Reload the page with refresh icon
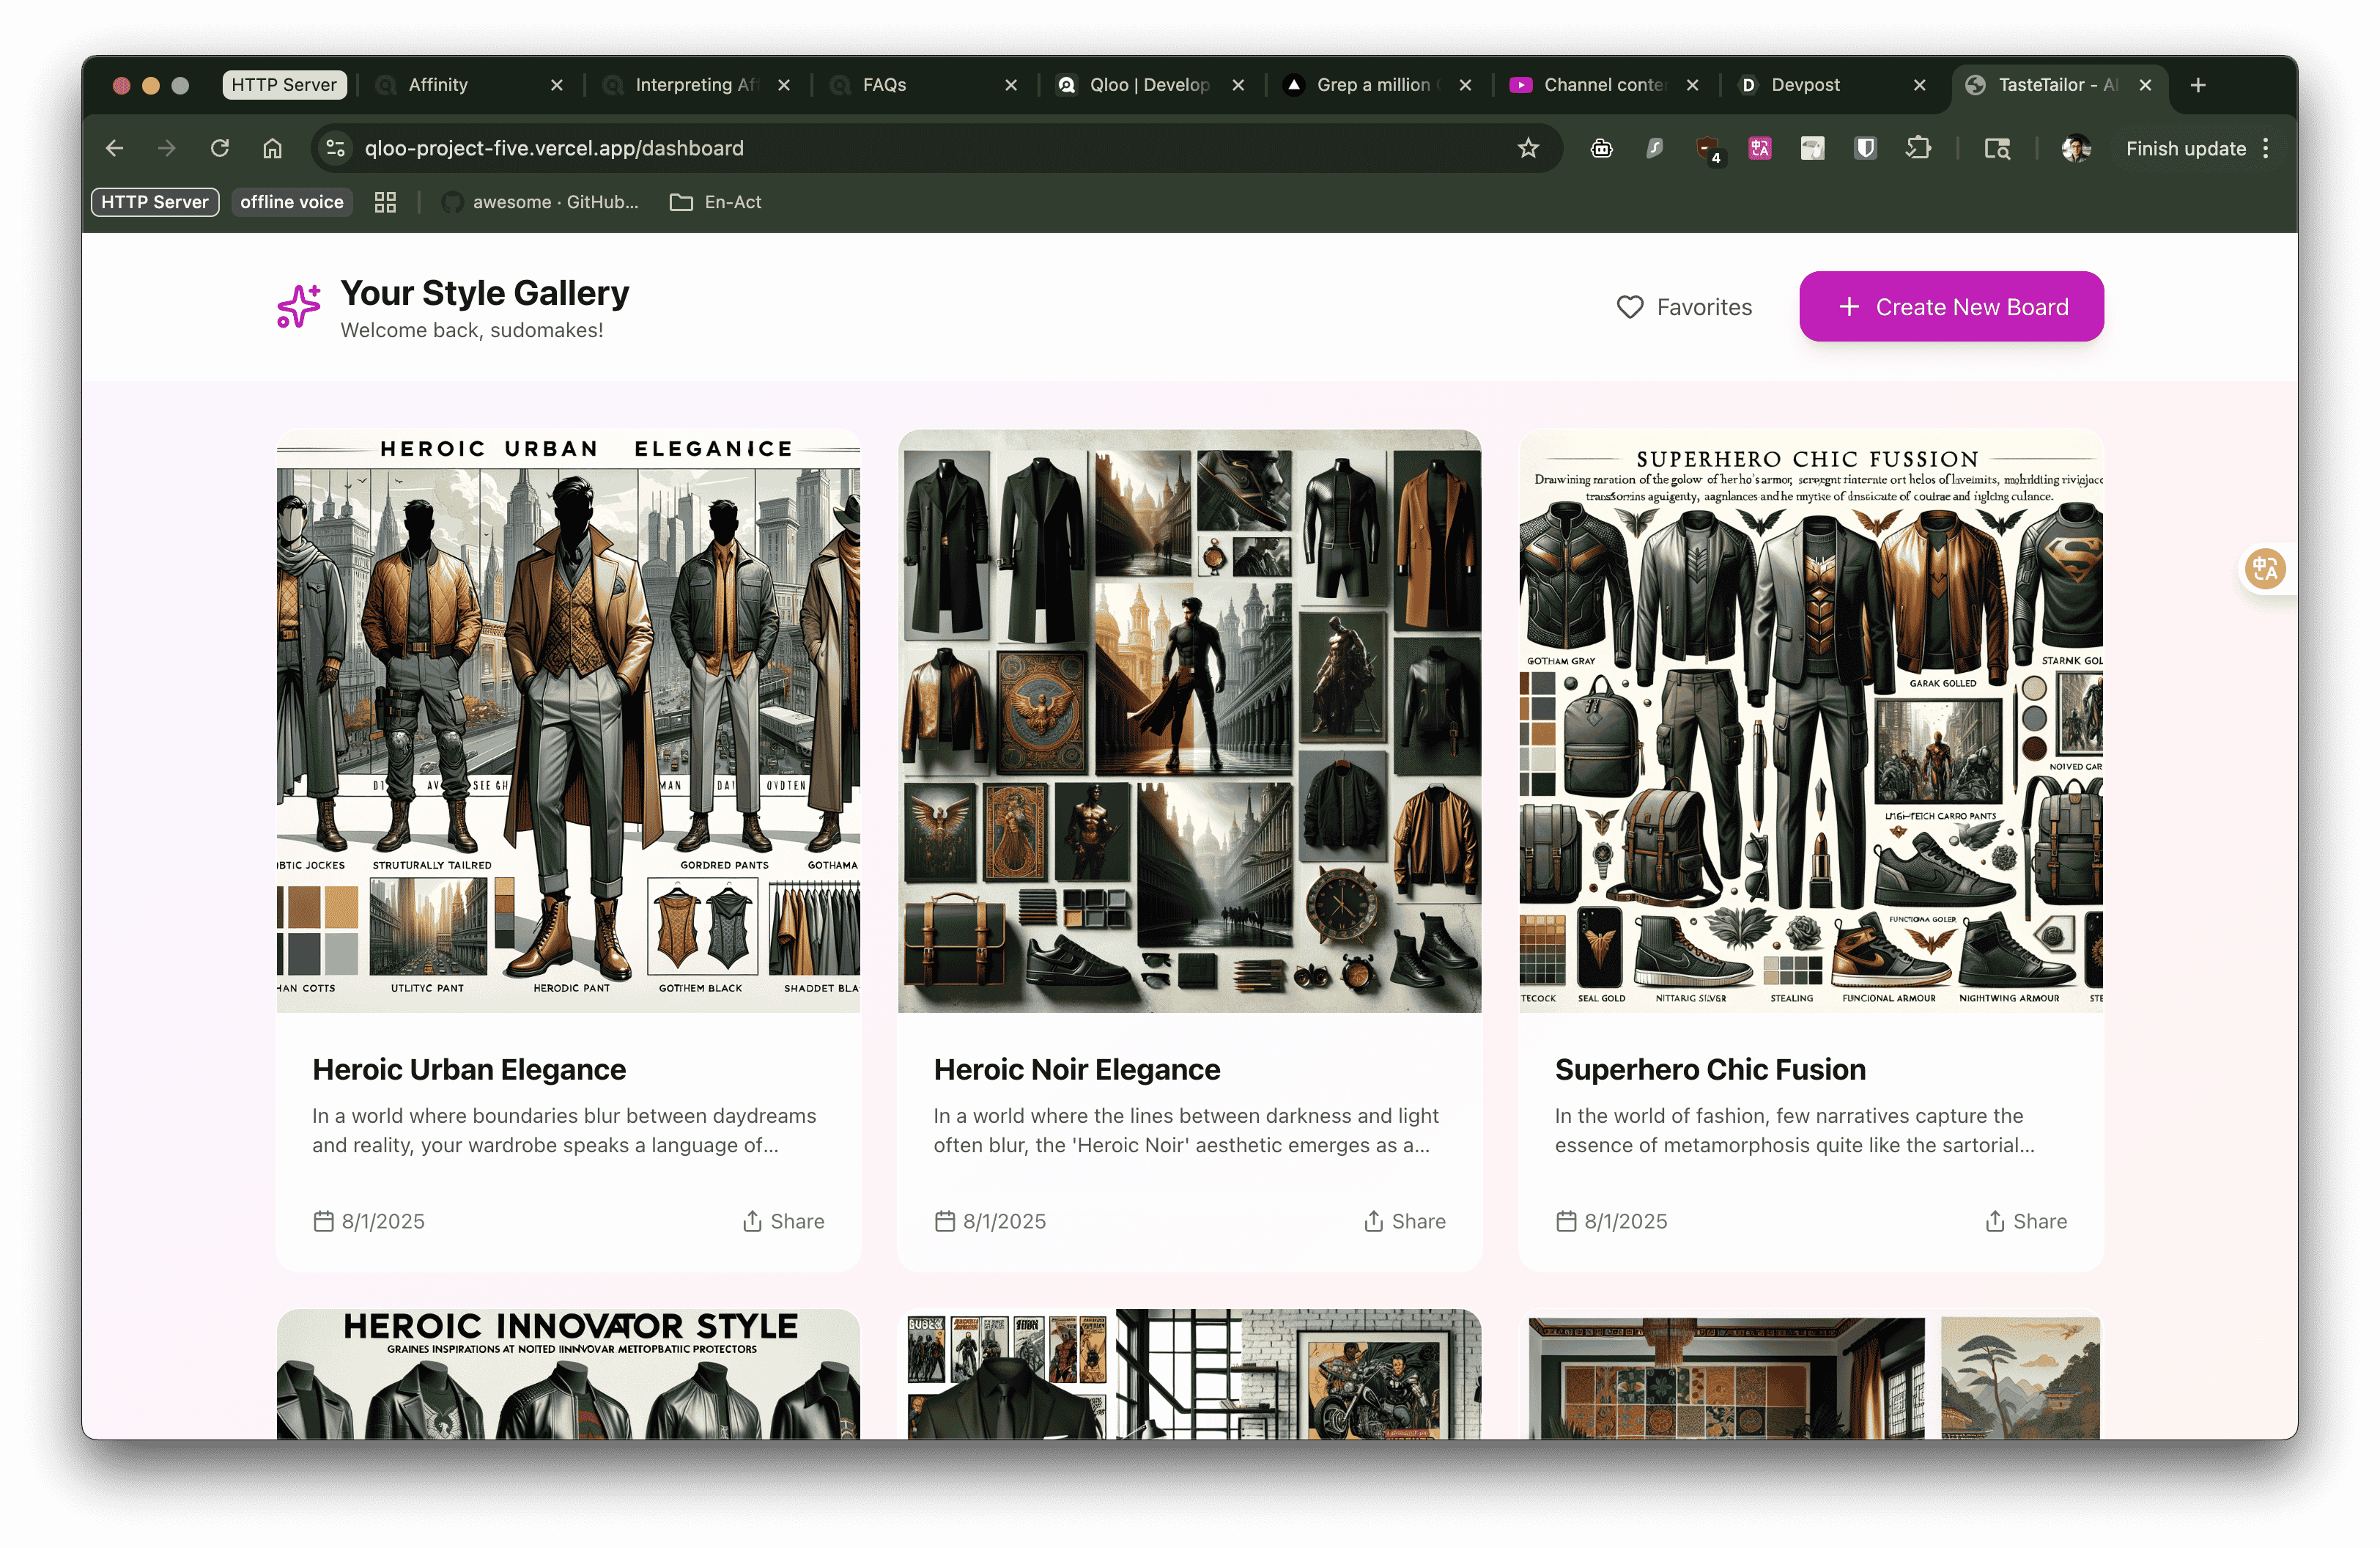Screen dimensions: 2380x1548 (x=220, y=148)
